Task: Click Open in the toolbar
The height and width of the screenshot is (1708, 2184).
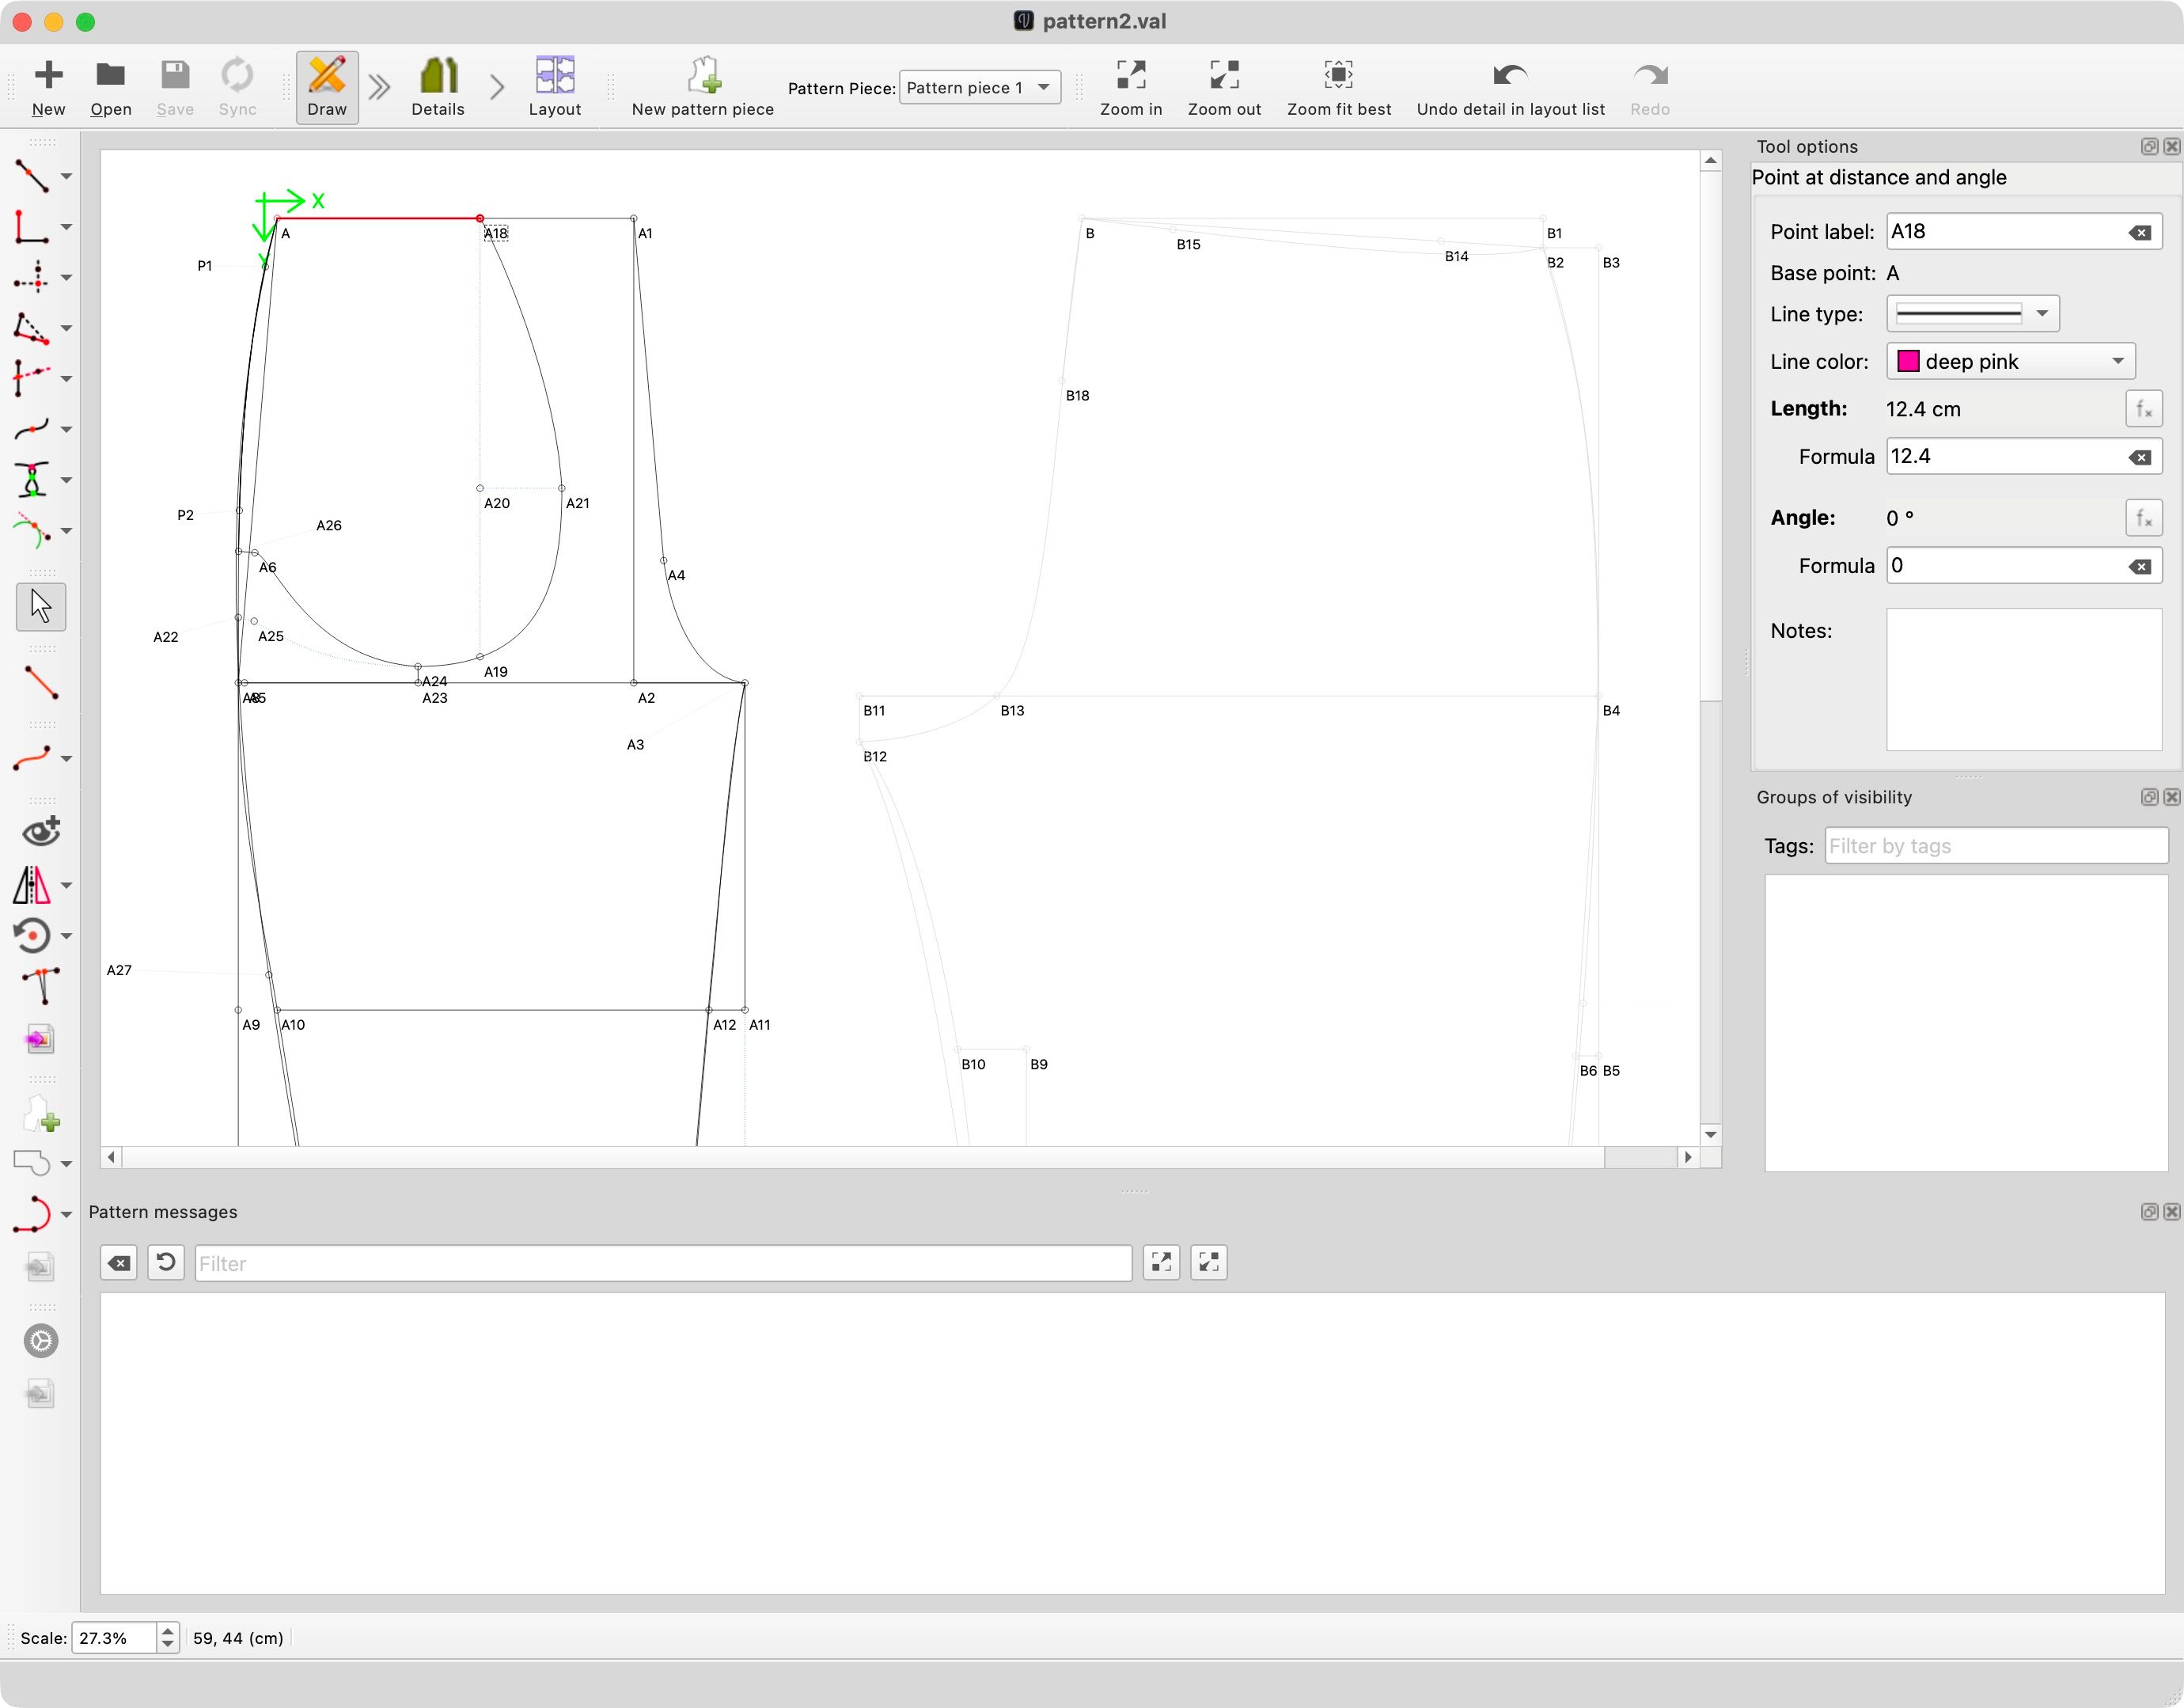Action: coord(111,88)
